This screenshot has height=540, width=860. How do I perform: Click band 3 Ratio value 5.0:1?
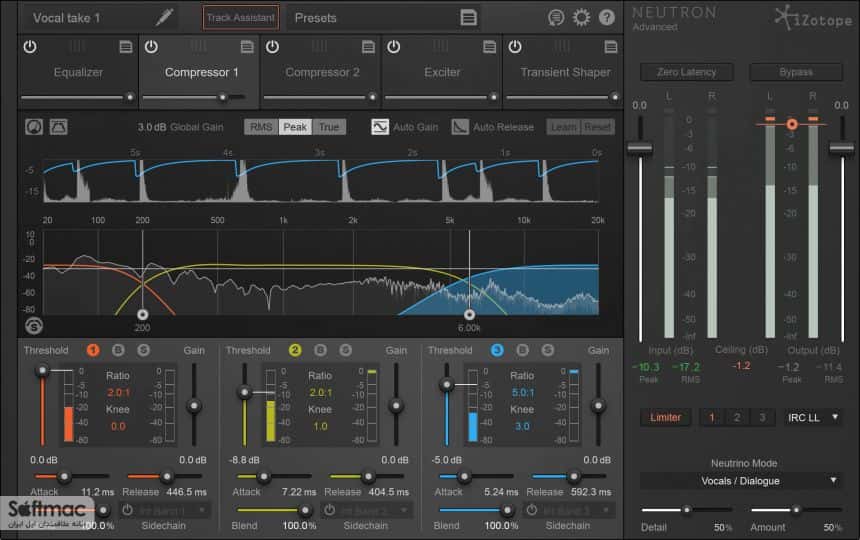(523, 393)
